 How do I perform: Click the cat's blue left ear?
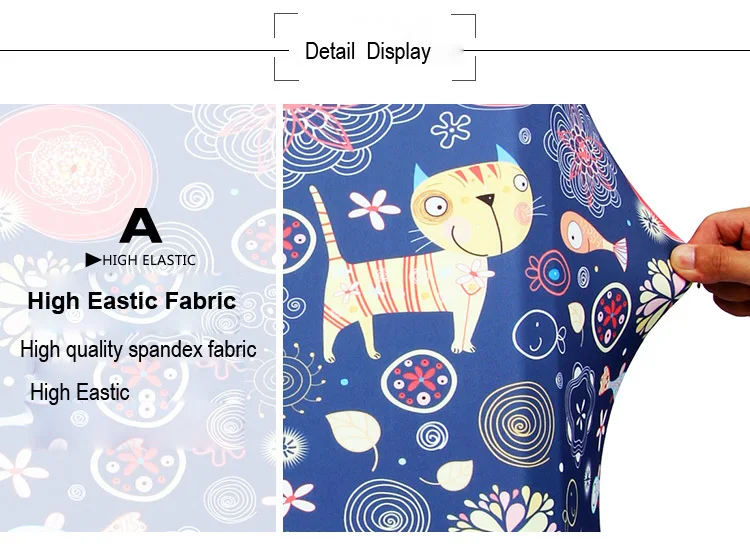[422, 176]
